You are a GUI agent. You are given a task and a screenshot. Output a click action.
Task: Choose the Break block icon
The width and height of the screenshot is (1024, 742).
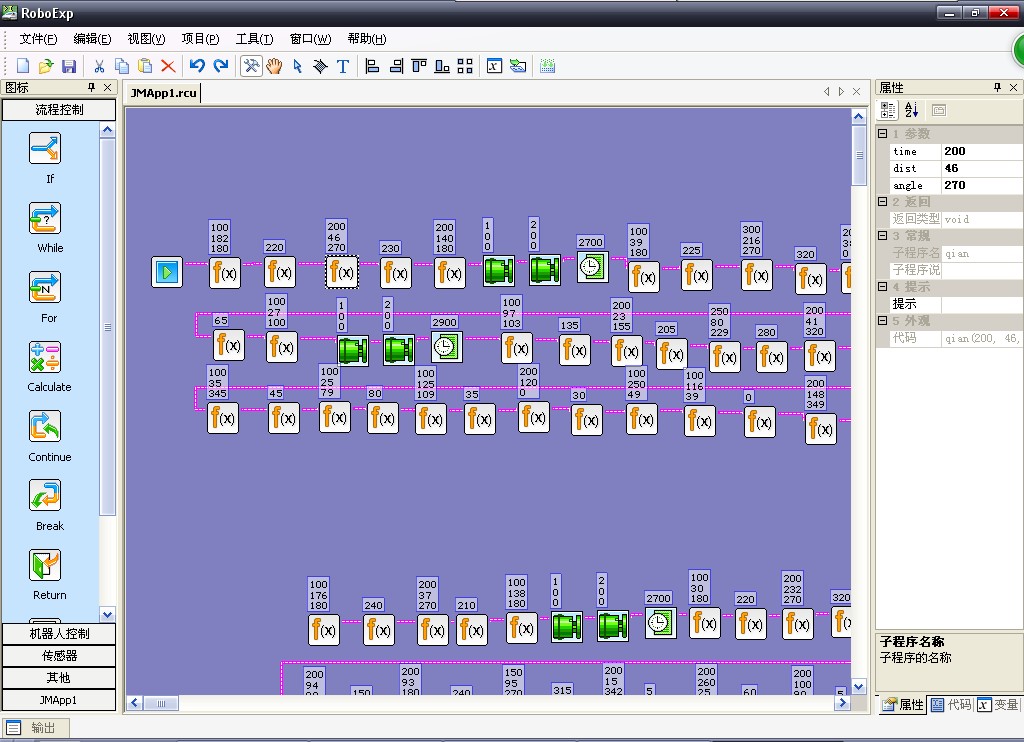click(46, 496)
